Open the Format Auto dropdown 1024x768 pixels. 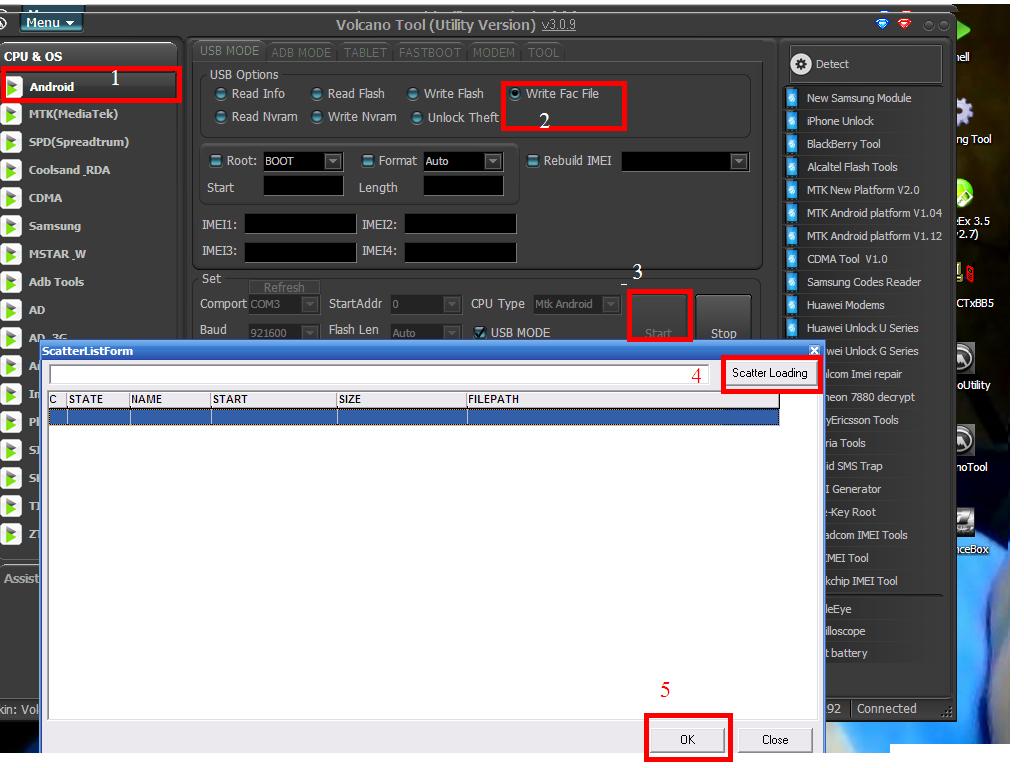coord(493,161)
